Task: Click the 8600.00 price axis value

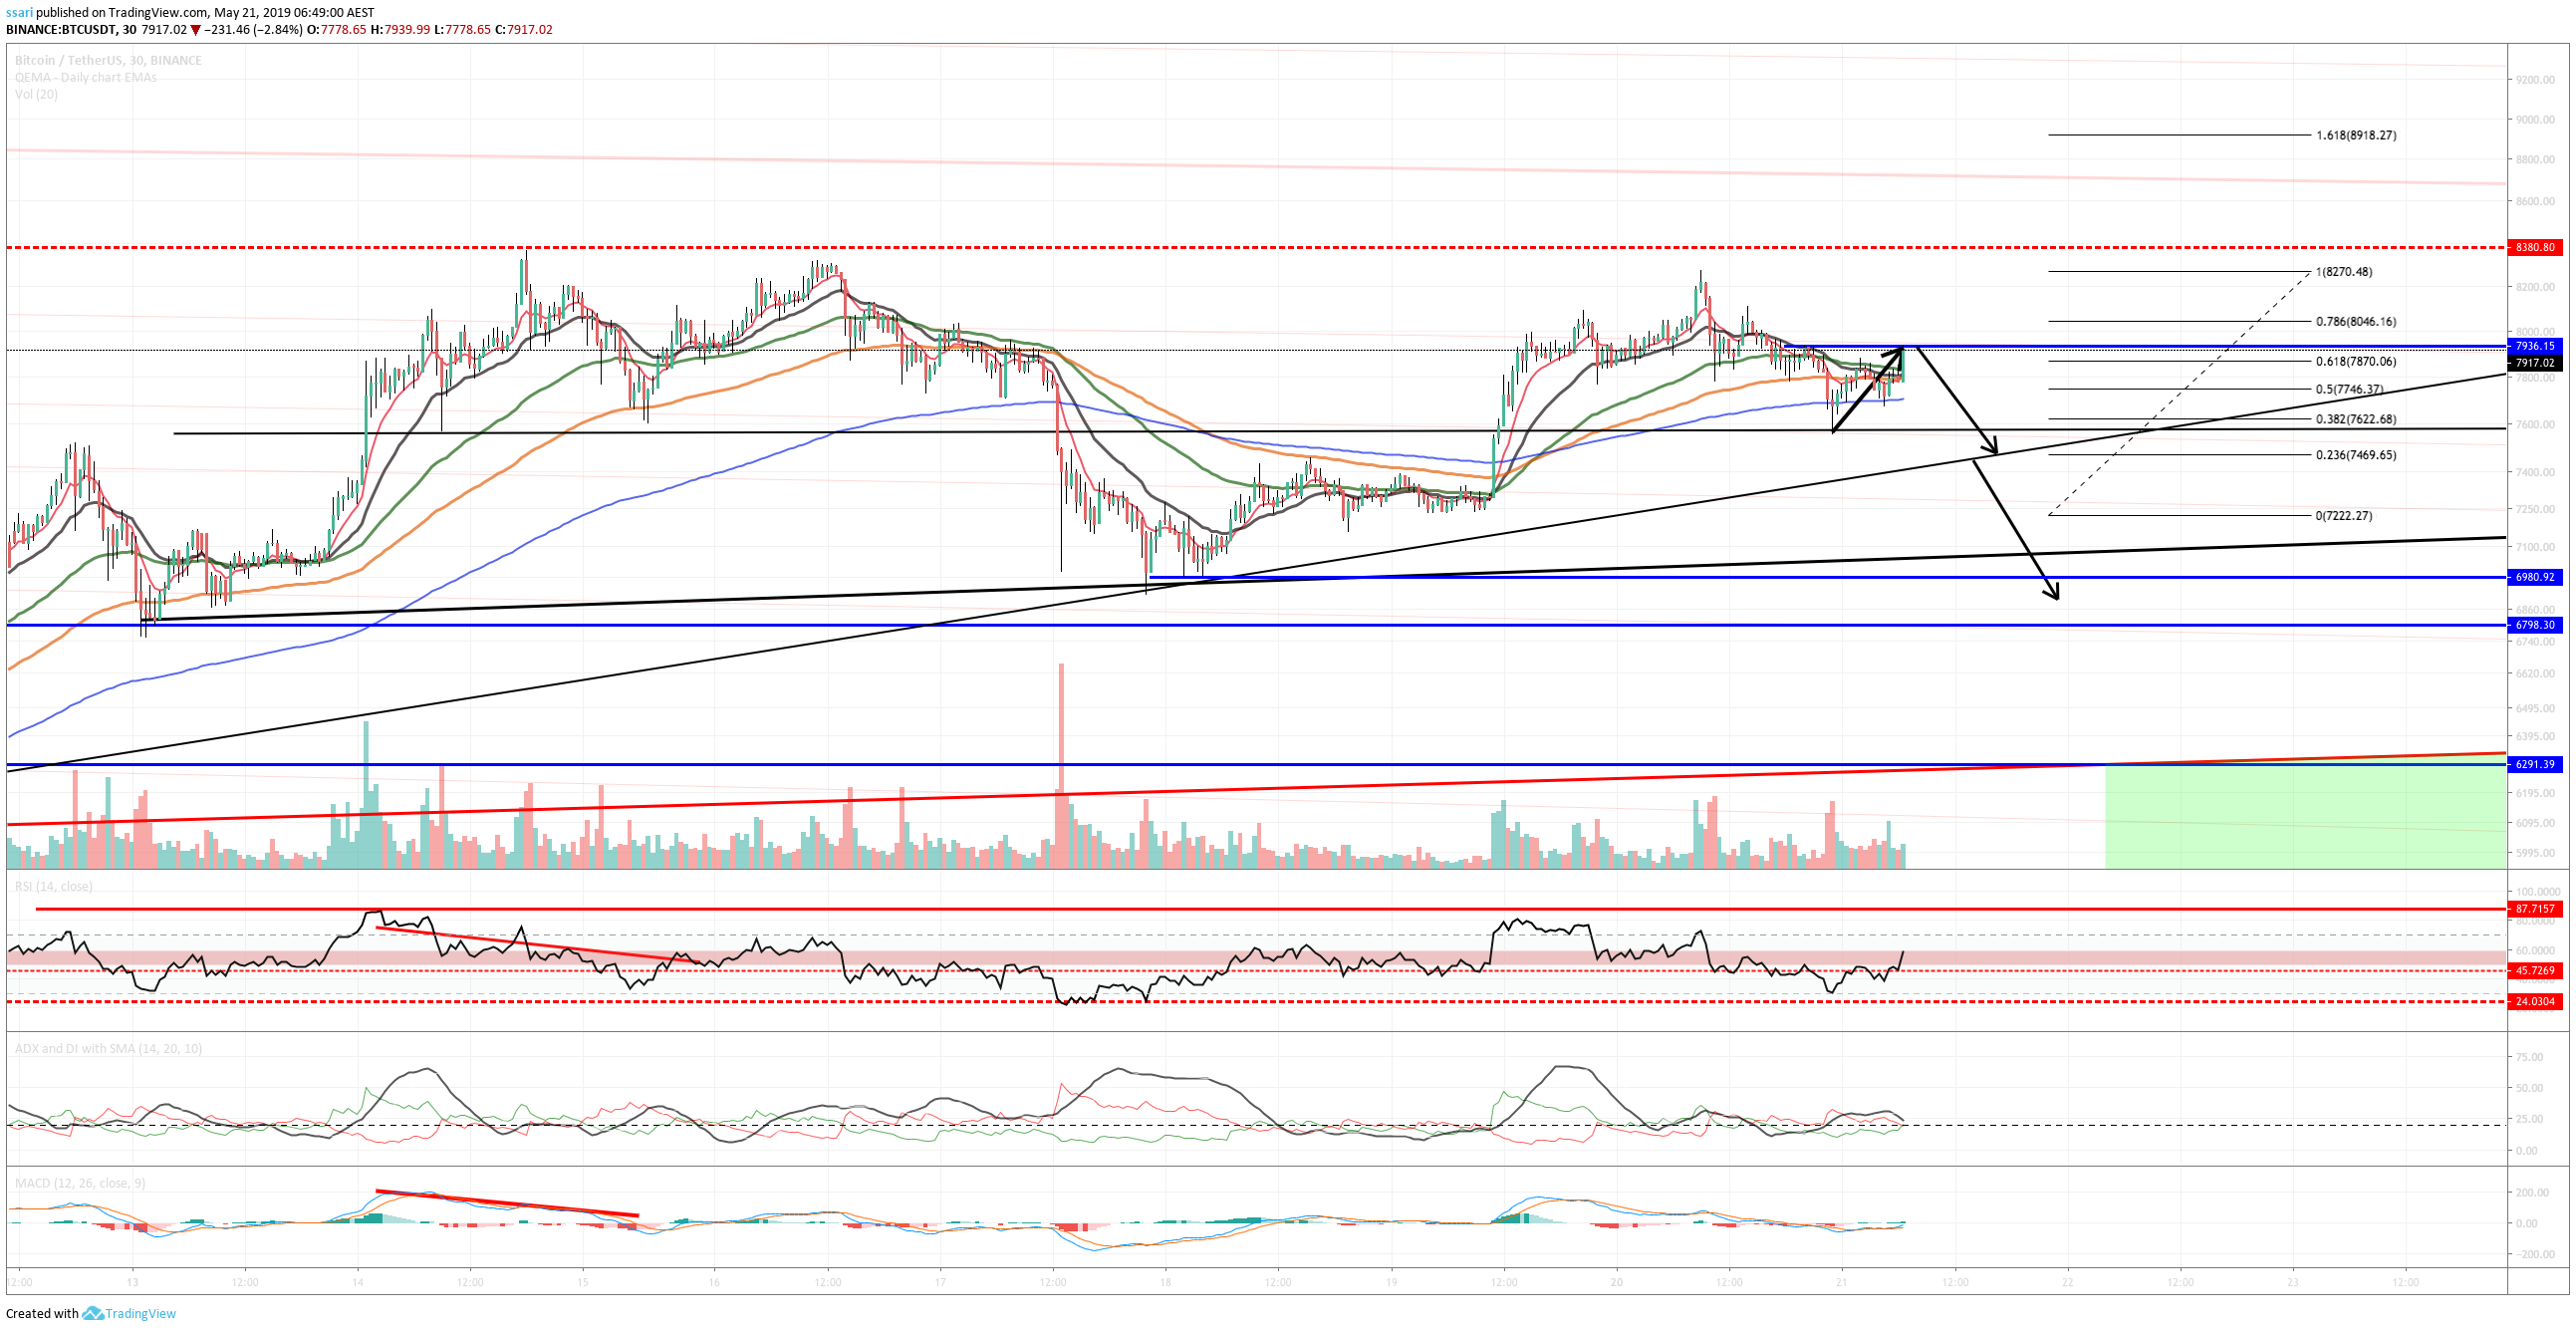Action: click(2535, 202)
